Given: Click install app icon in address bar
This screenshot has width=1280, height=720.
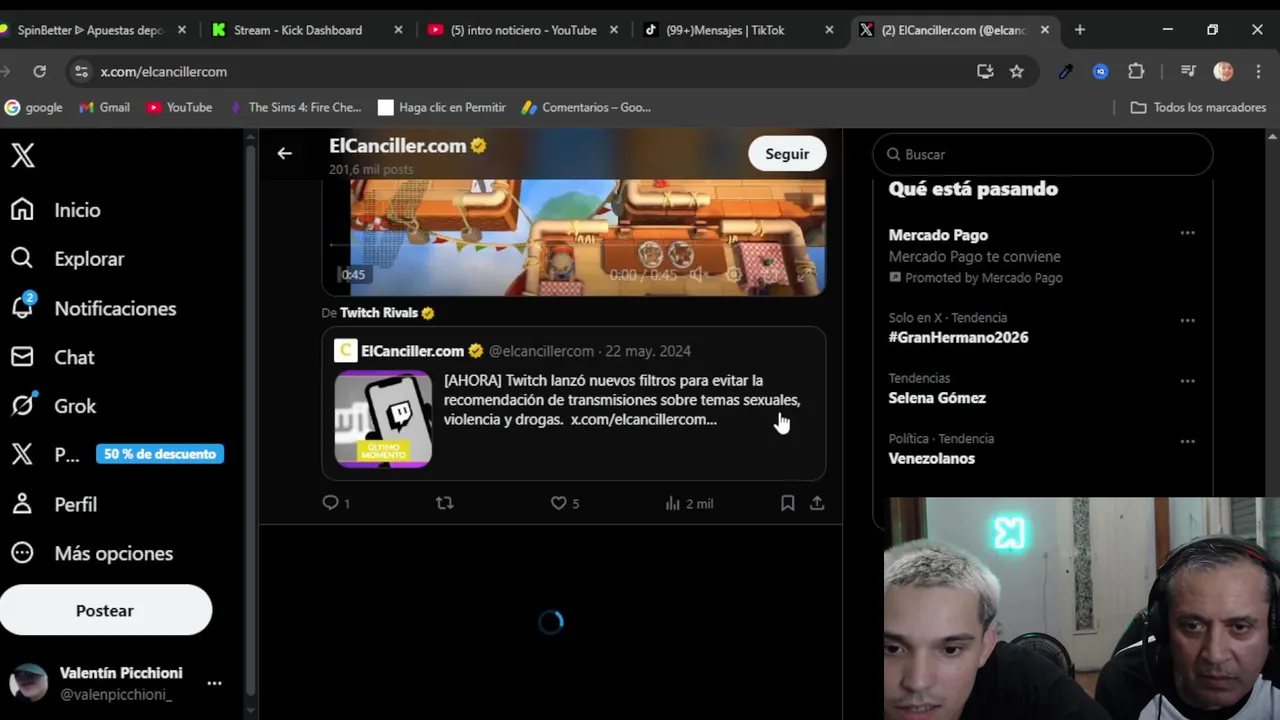Looking at the screenshot, I should [x=985, y=71].
